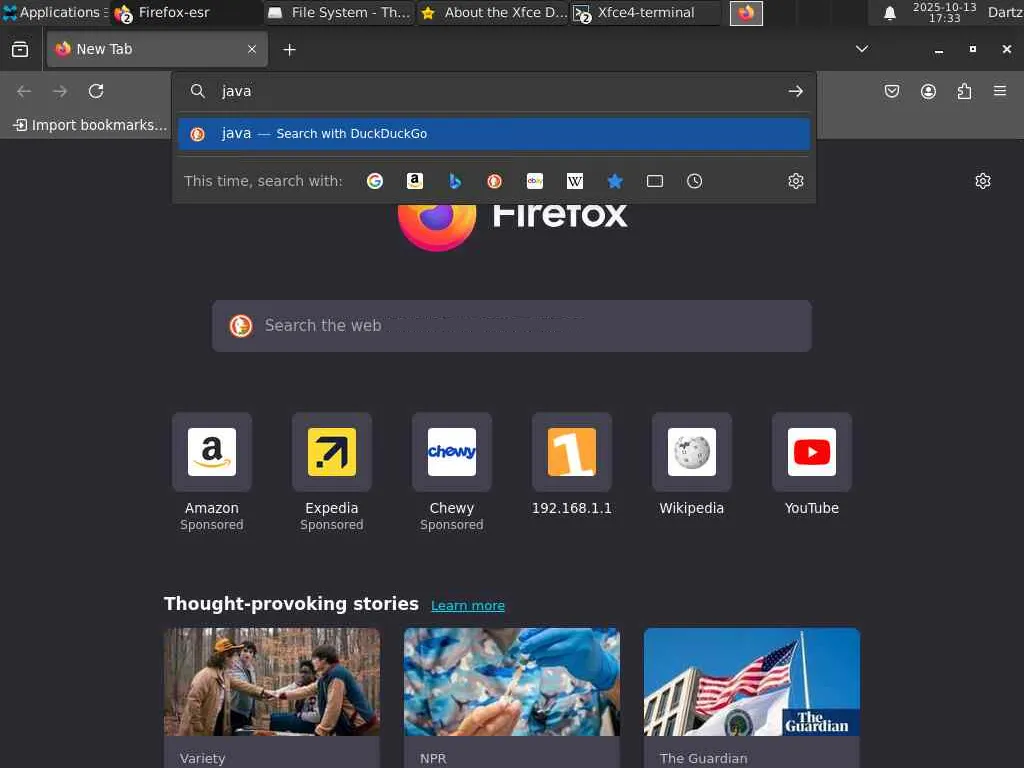Open the Pocket save icon
Image resolution: width=1024 pixels, height=768 pixels.
892,91
